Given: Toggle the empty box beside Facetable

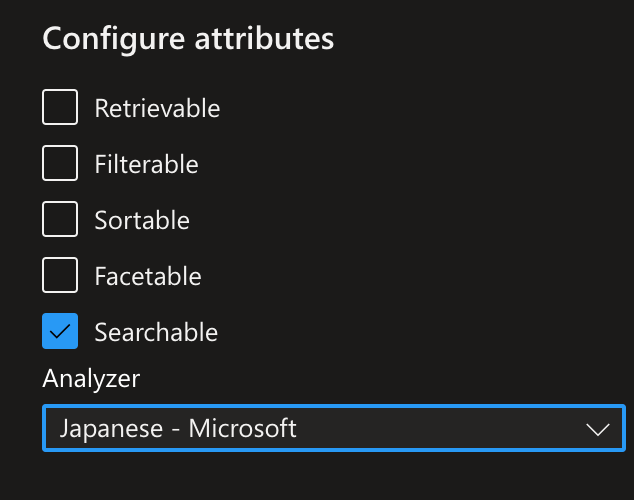Looking at the screenshot, I should click(x=60, y=275).
